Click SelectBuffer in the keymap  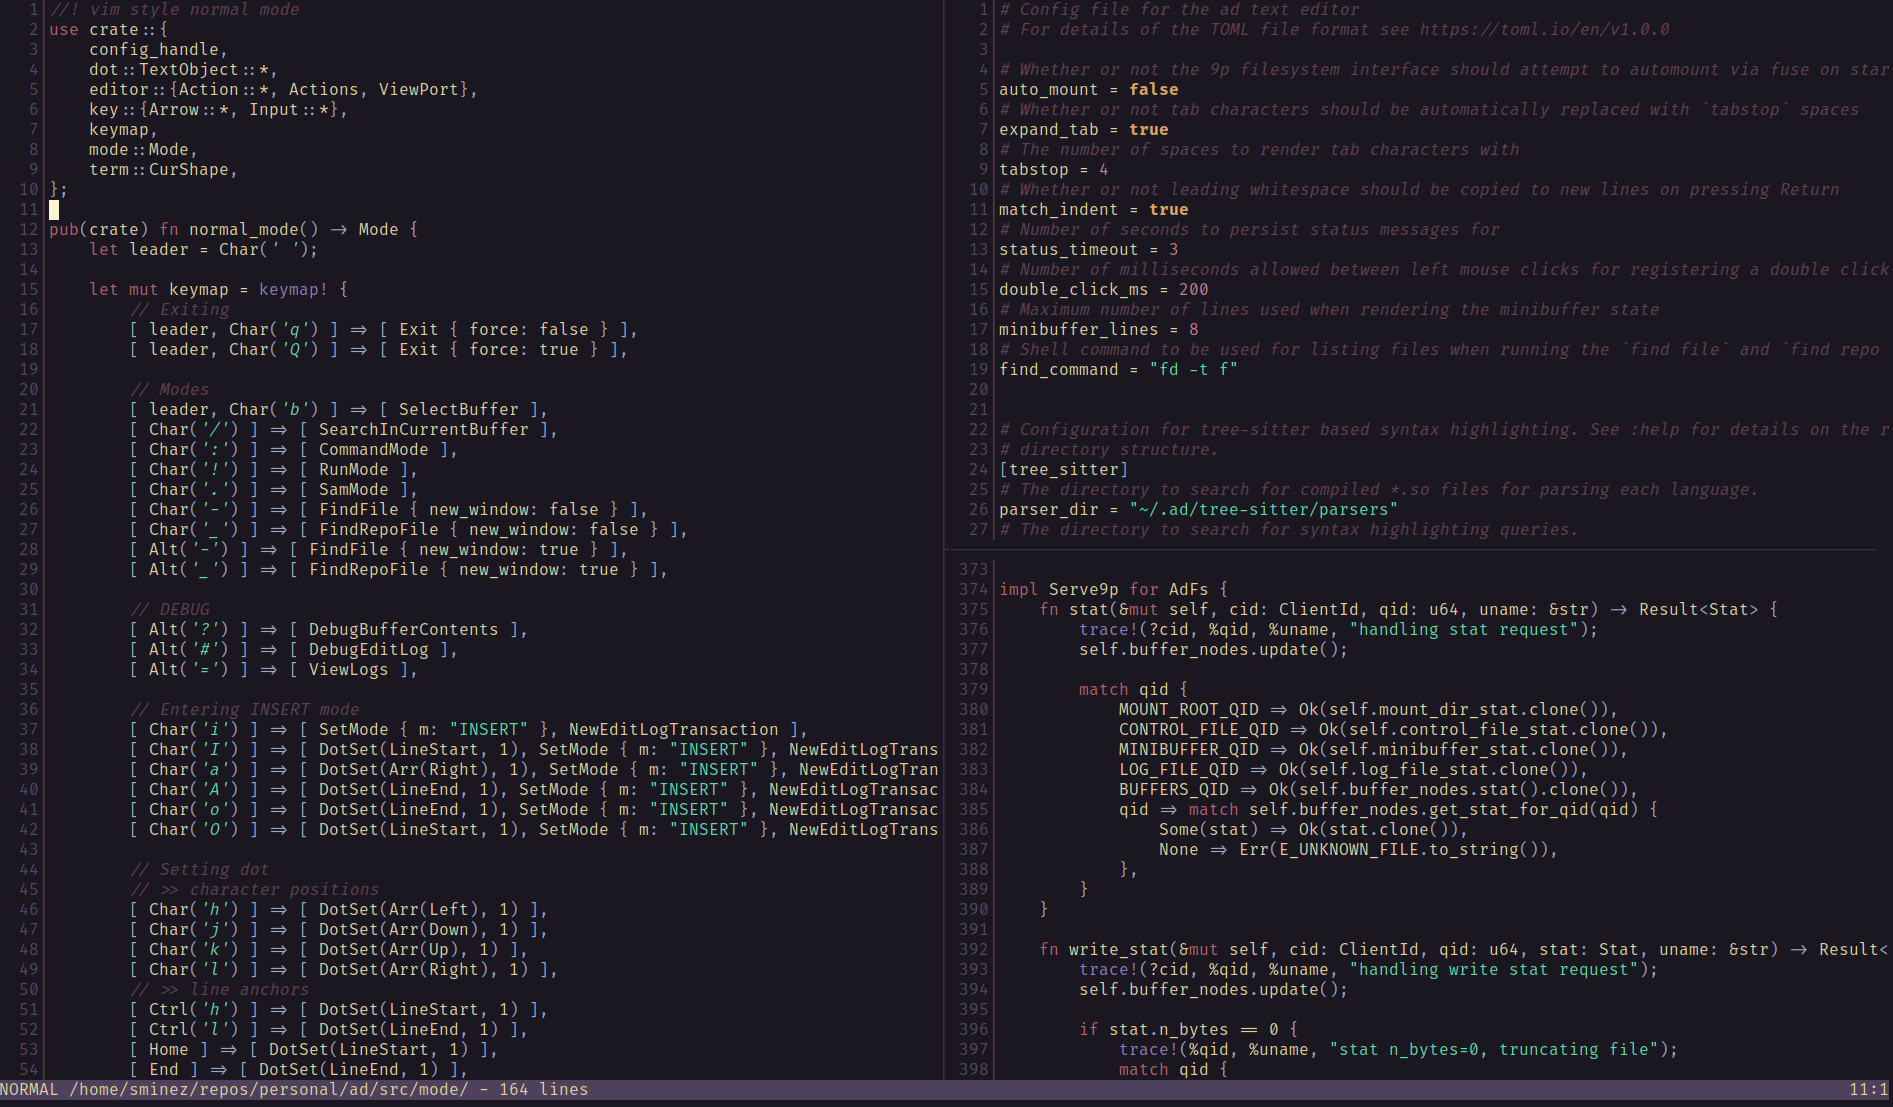tap(458, 410)
